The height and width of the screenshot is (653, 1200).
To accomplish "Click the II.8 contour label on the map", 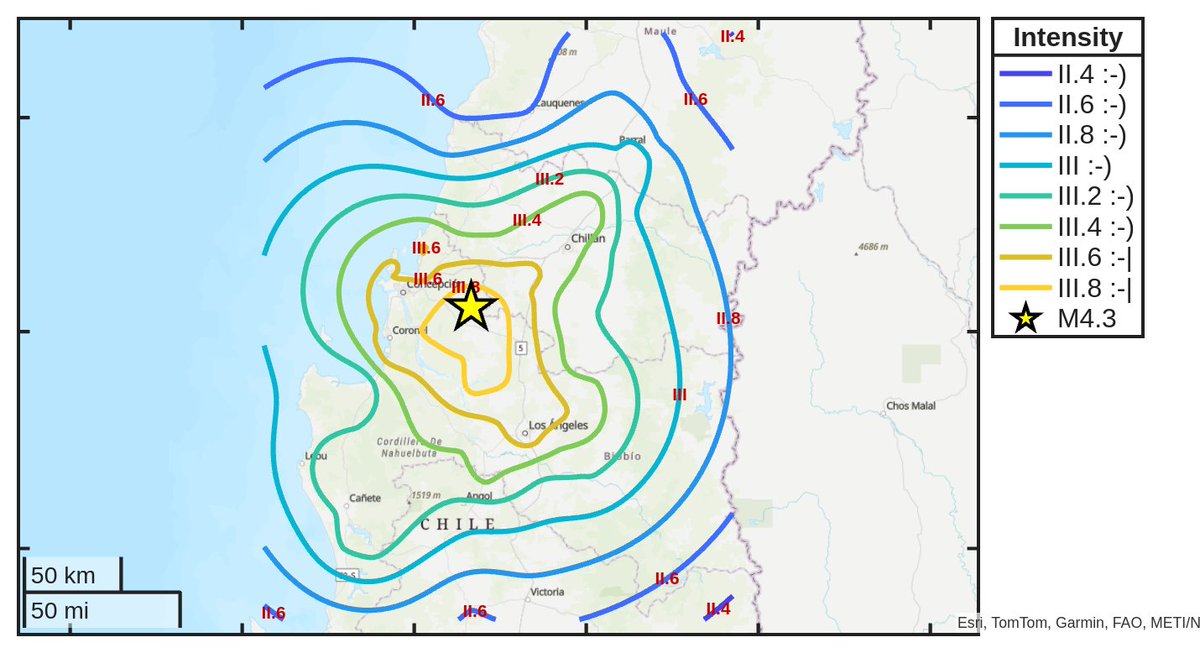I will (728, 319).
